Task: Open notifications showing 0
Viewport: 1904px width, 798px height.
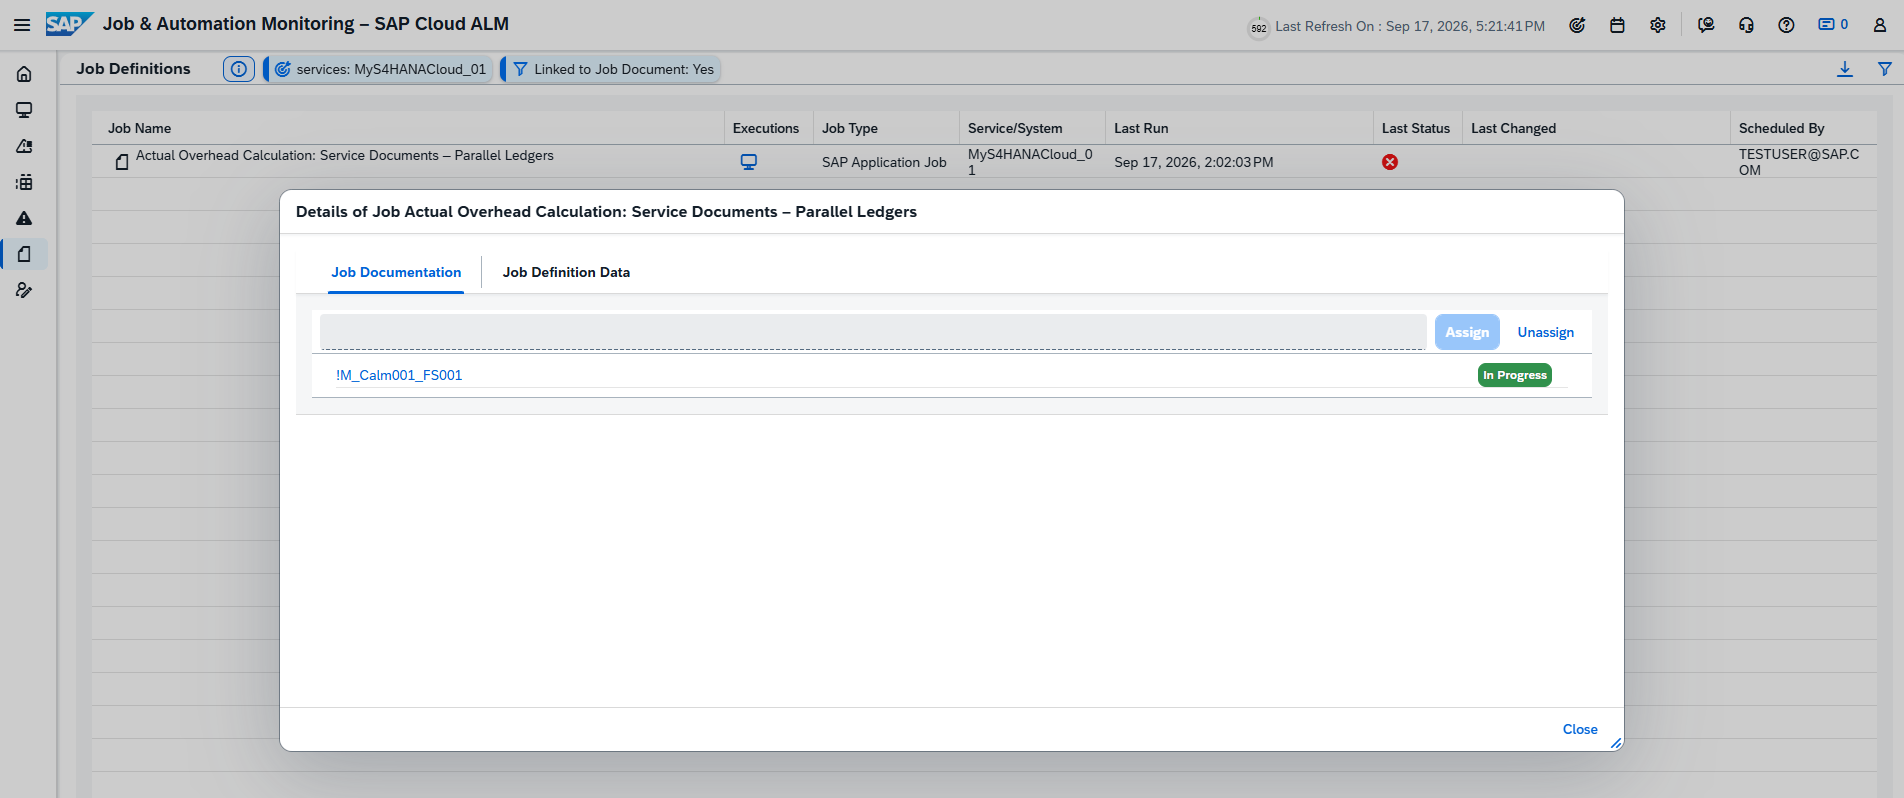Action: coord(1832,25)
